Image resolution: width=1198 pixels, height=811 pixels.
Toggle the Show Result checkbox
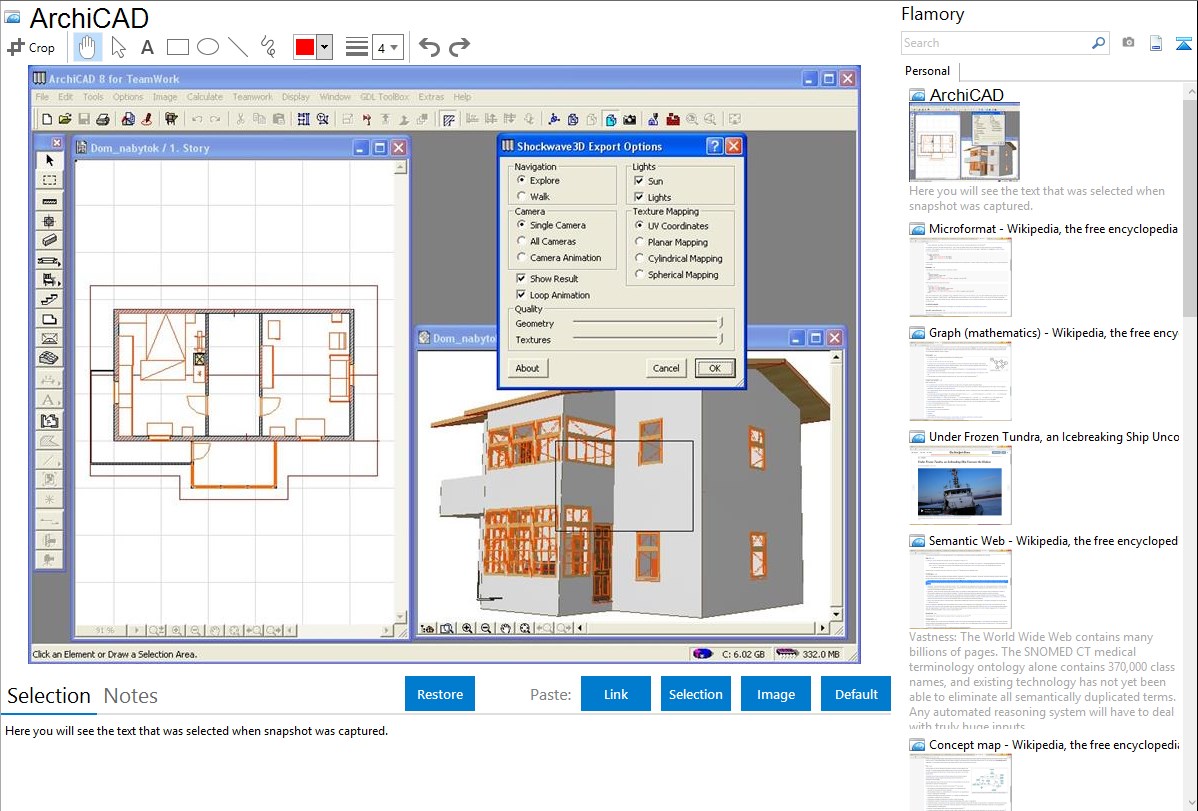point(521,278)
